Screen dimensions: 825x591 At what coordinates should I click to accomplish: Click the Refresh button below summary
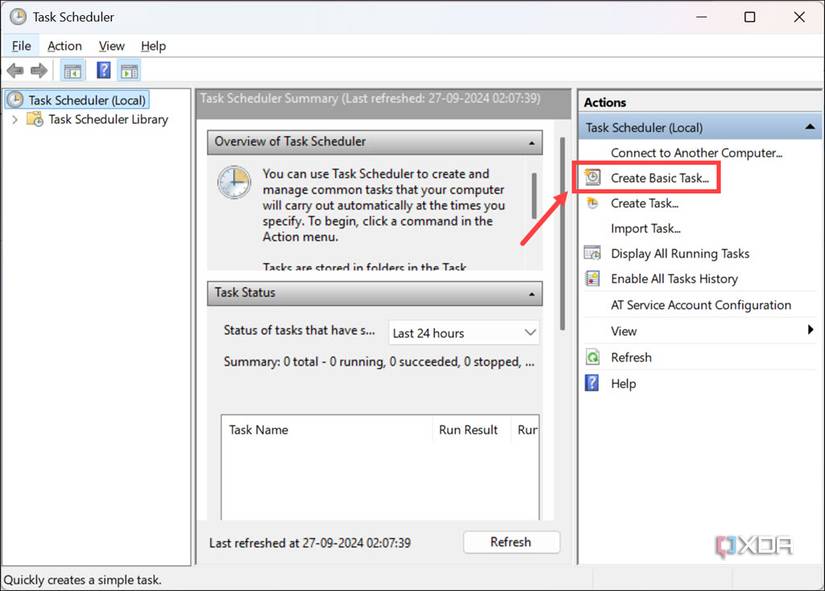(511, 542)
